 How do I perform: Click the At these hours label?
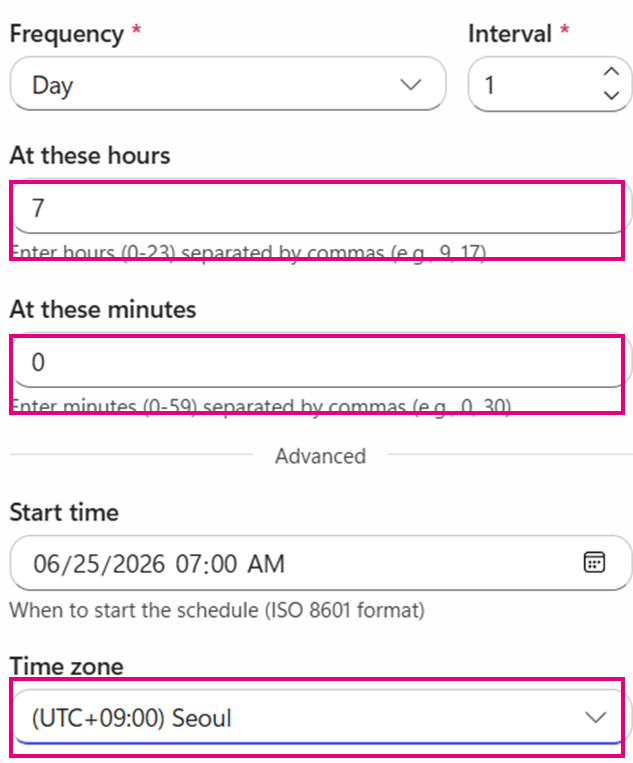(90, 156)
